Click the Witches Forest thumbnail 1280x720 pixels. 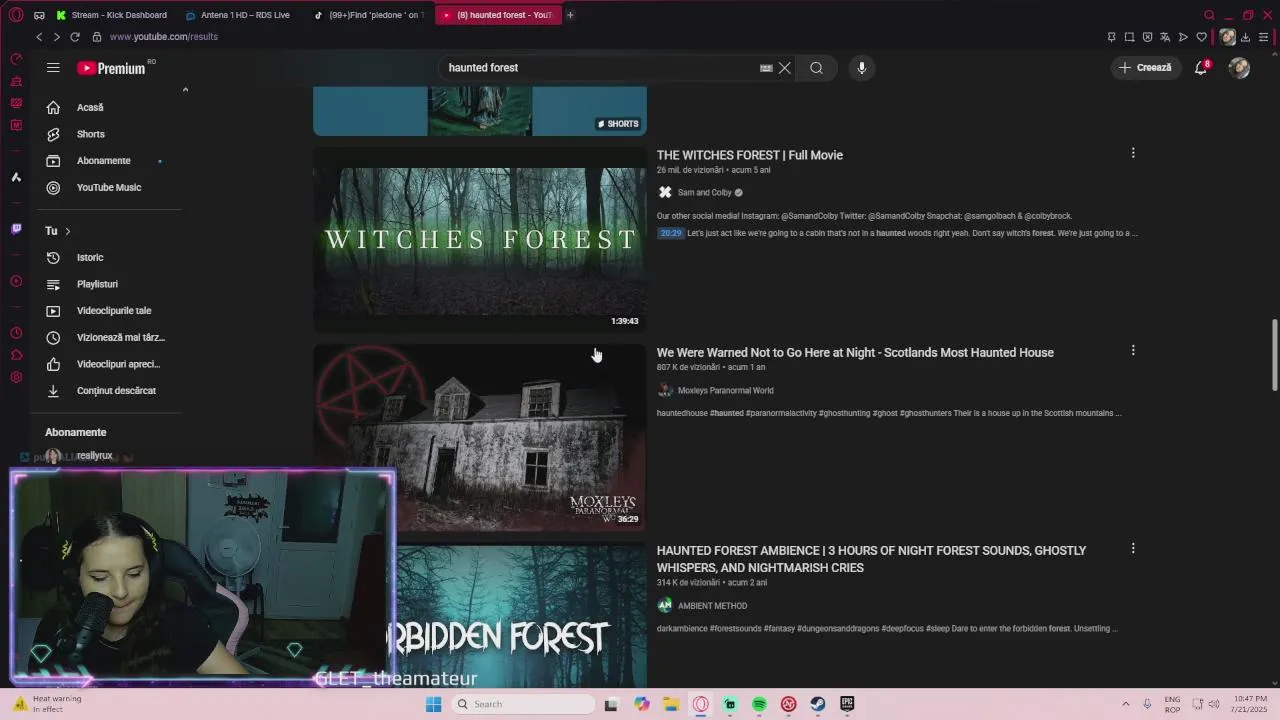point(480,240)
